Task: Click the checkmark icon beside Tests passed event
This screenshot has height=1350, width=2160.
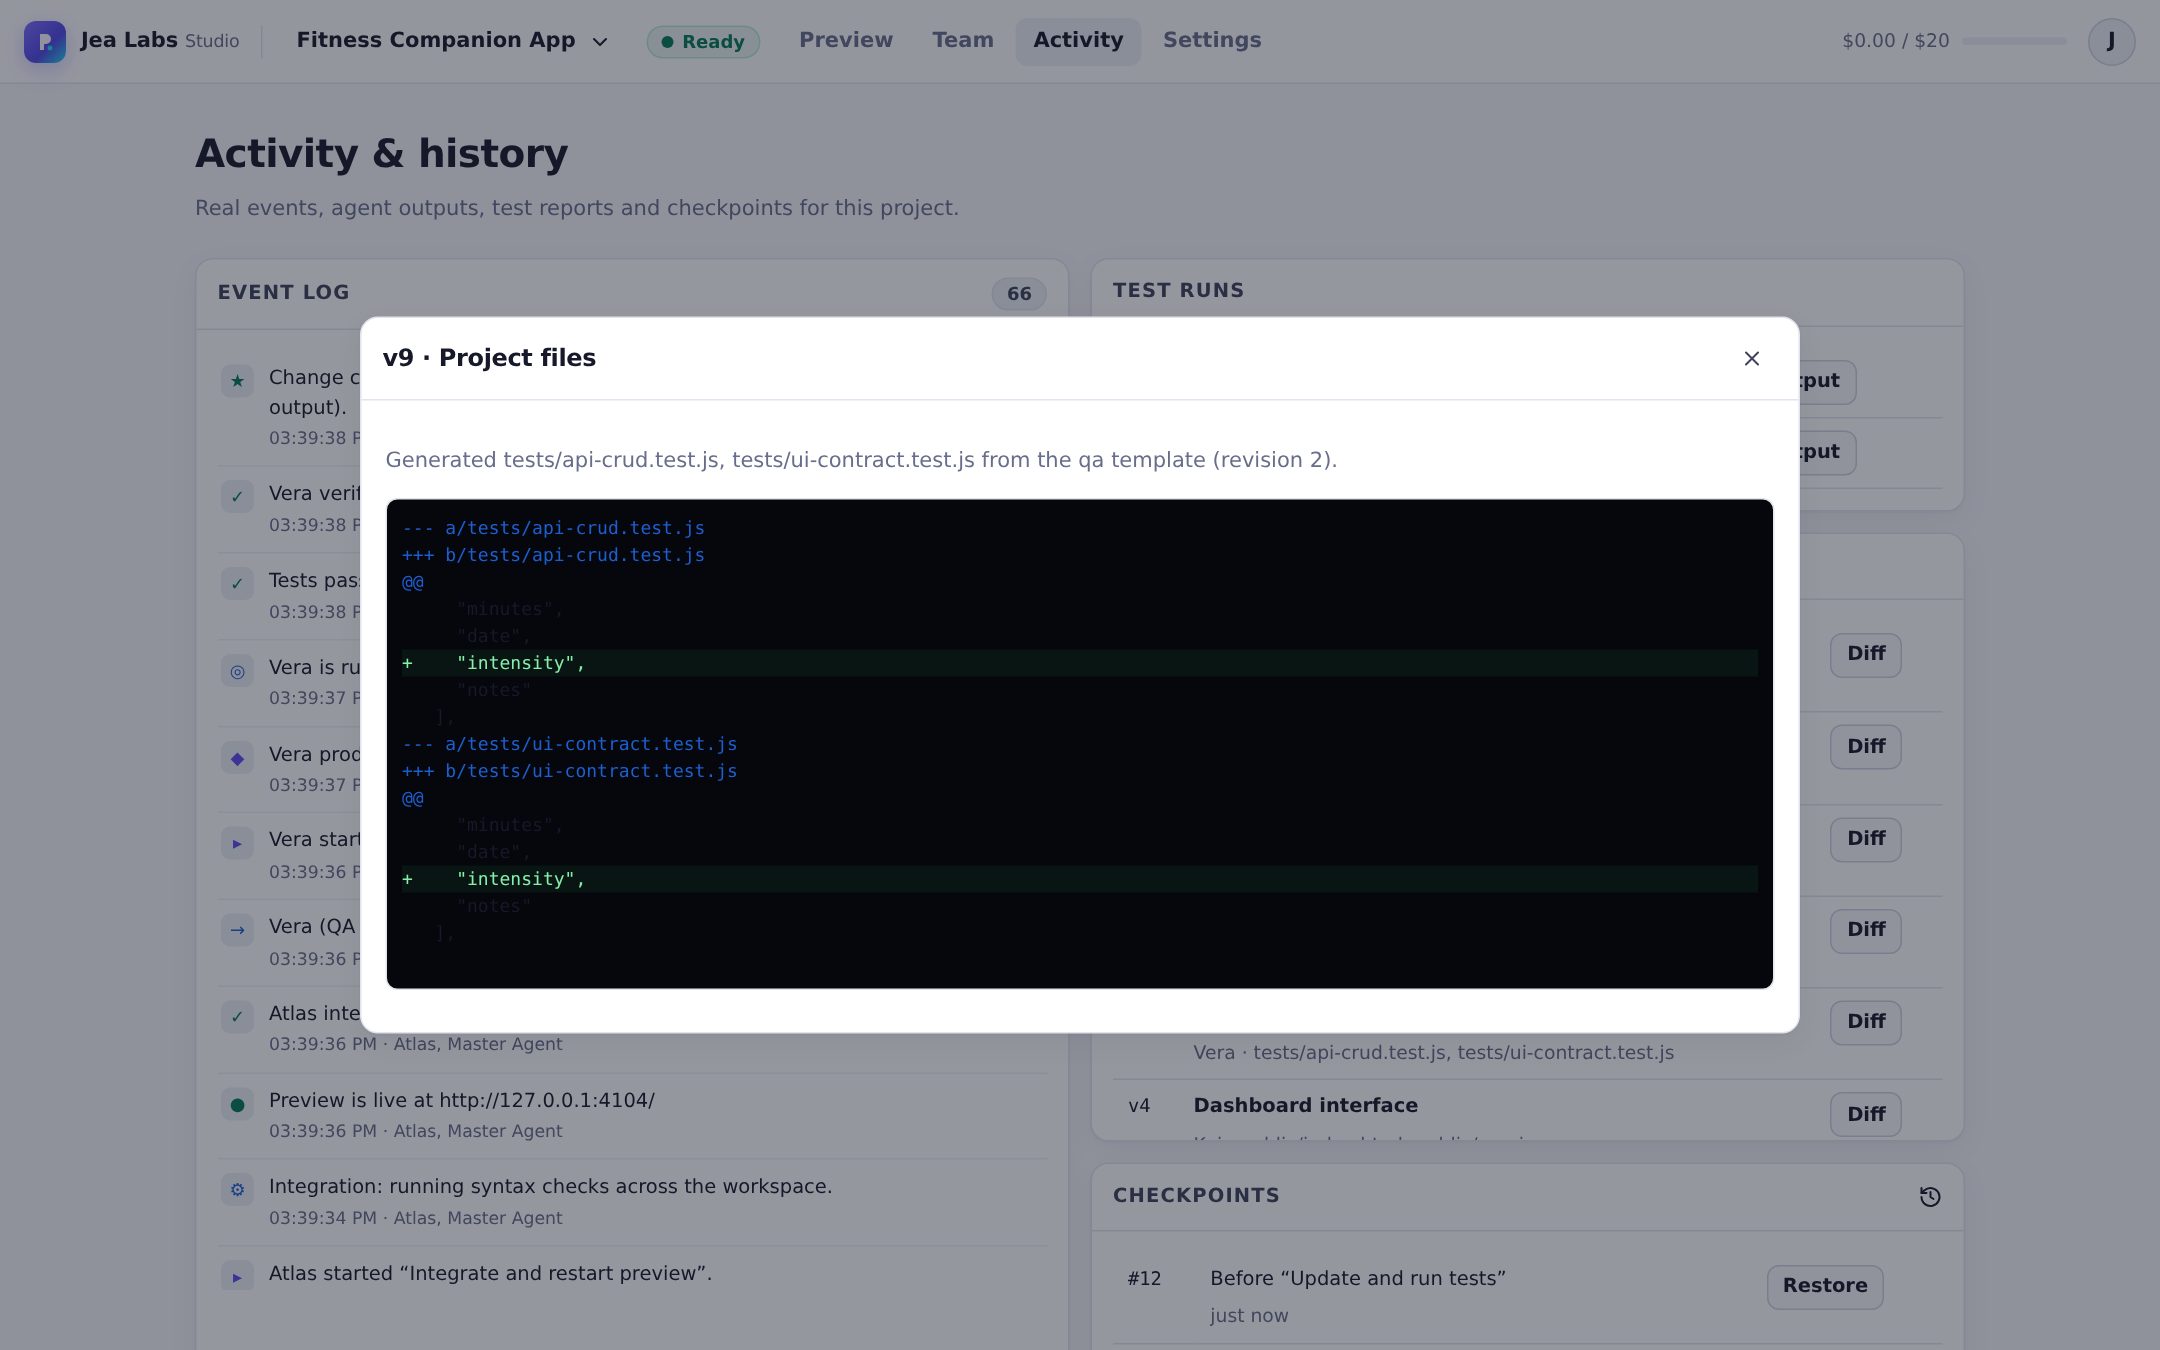Action: (x=237, y=583)
